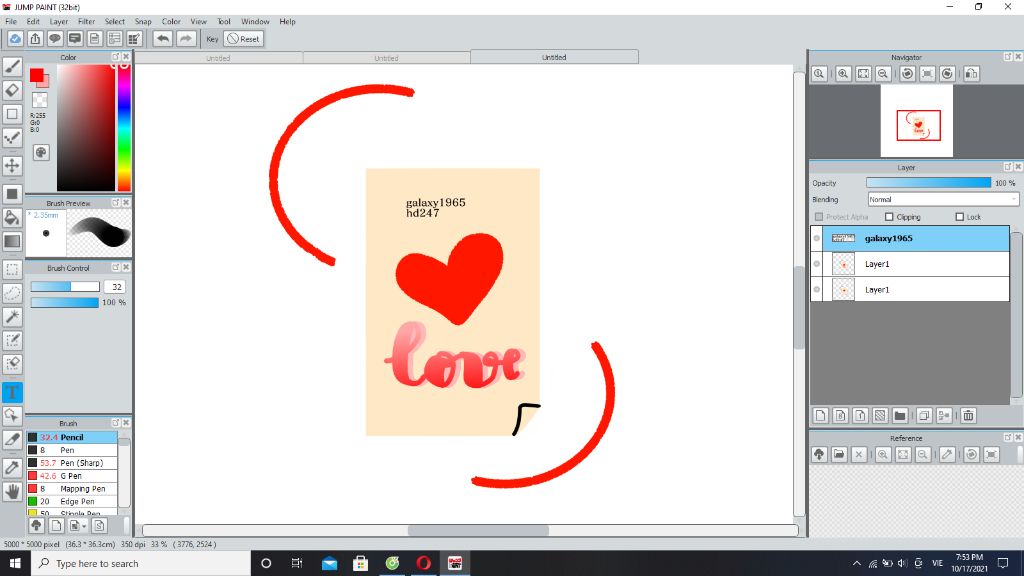Click Navigator flip canvas icon
Screen dimensions: 1024x576
coord(972,74)
